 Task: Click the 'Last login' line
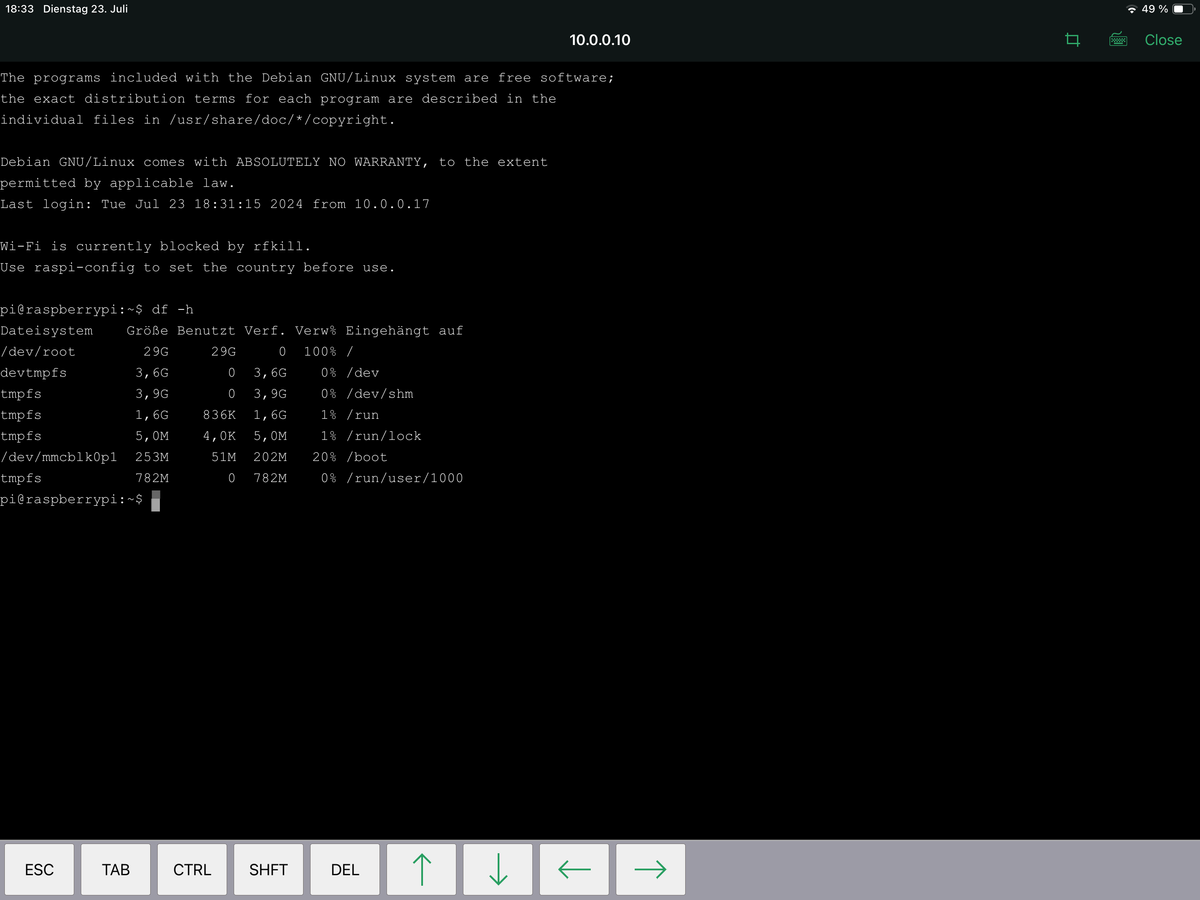click(215, 204)
